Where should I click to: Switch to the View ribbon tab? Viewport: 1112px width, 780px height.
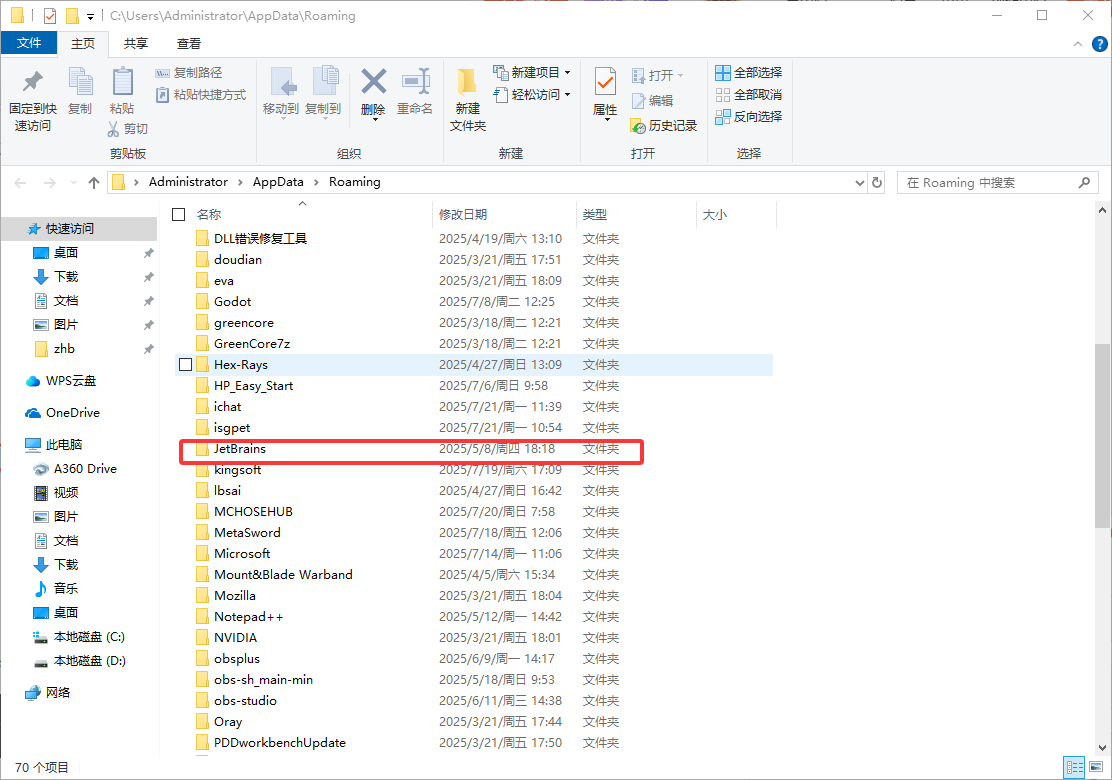point(189,43)
